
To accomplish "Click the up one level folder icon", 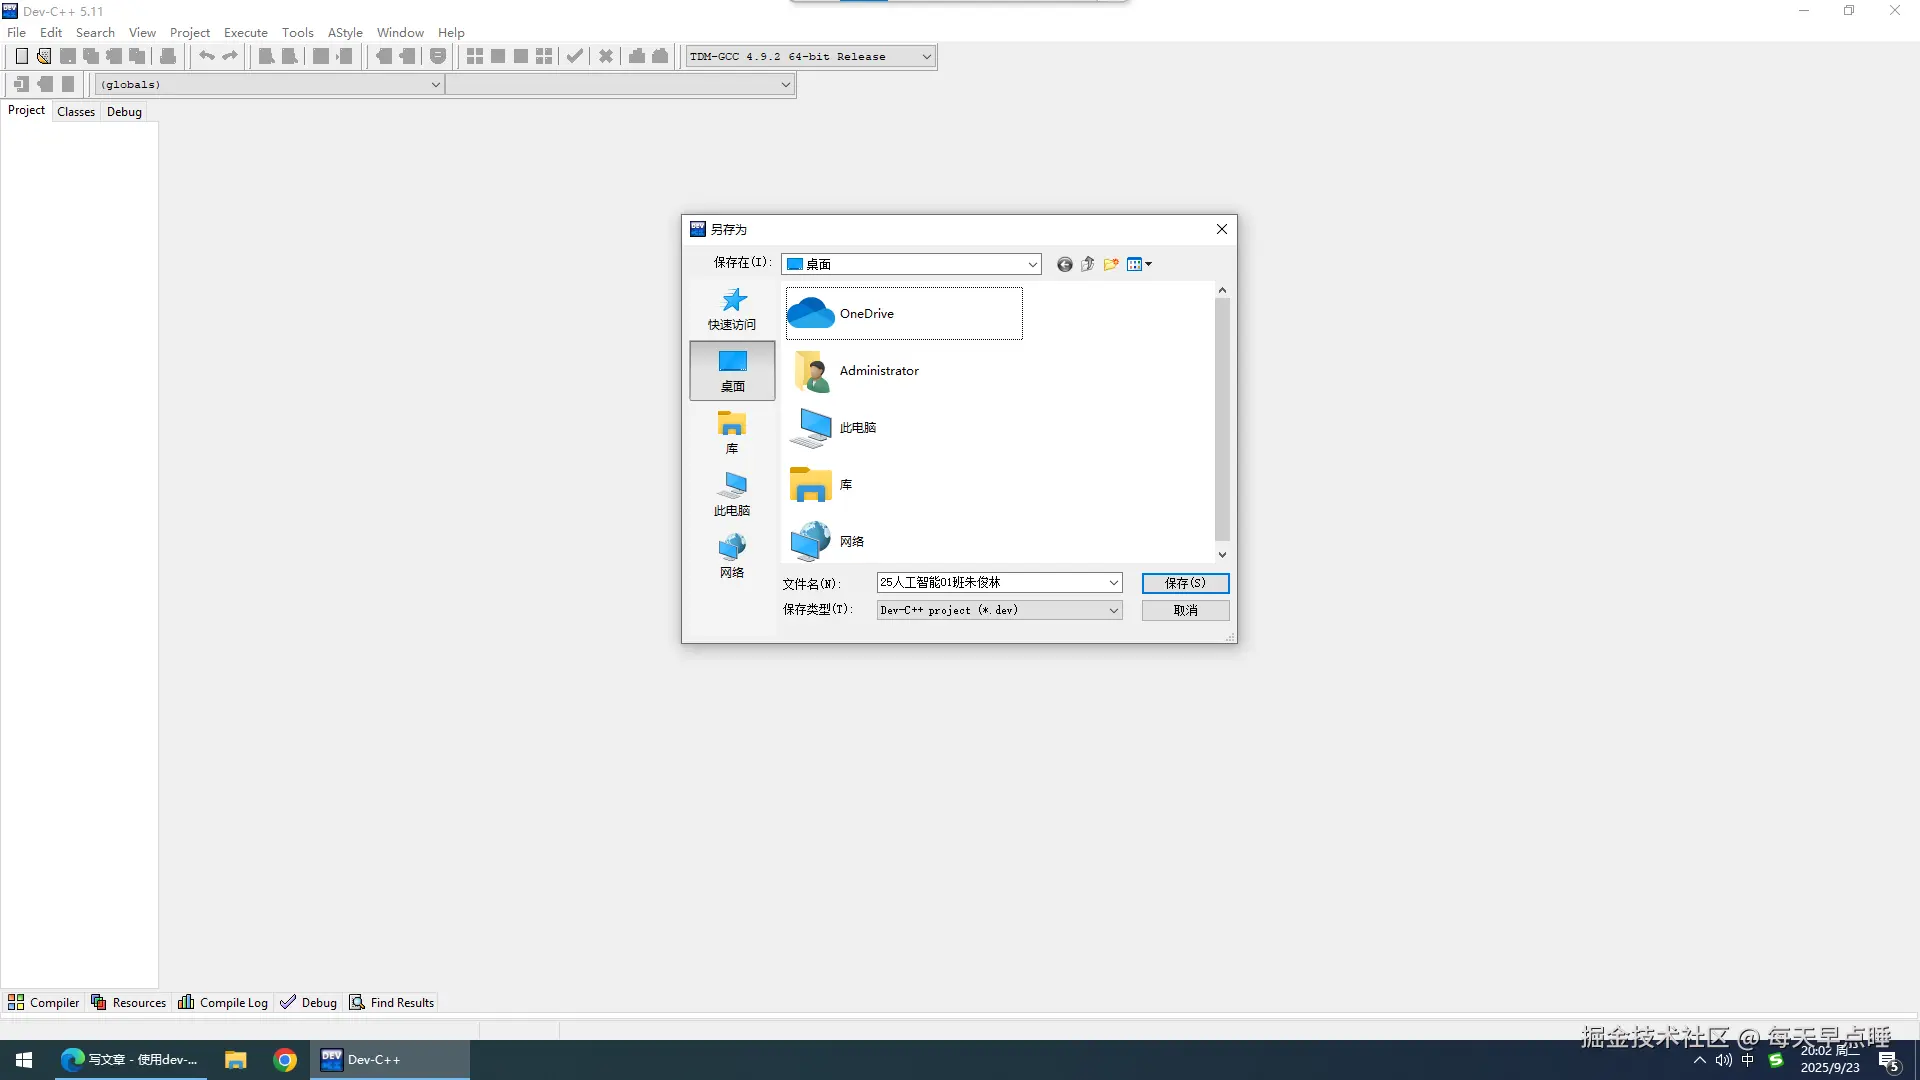I will click(x=1087, y=264).
